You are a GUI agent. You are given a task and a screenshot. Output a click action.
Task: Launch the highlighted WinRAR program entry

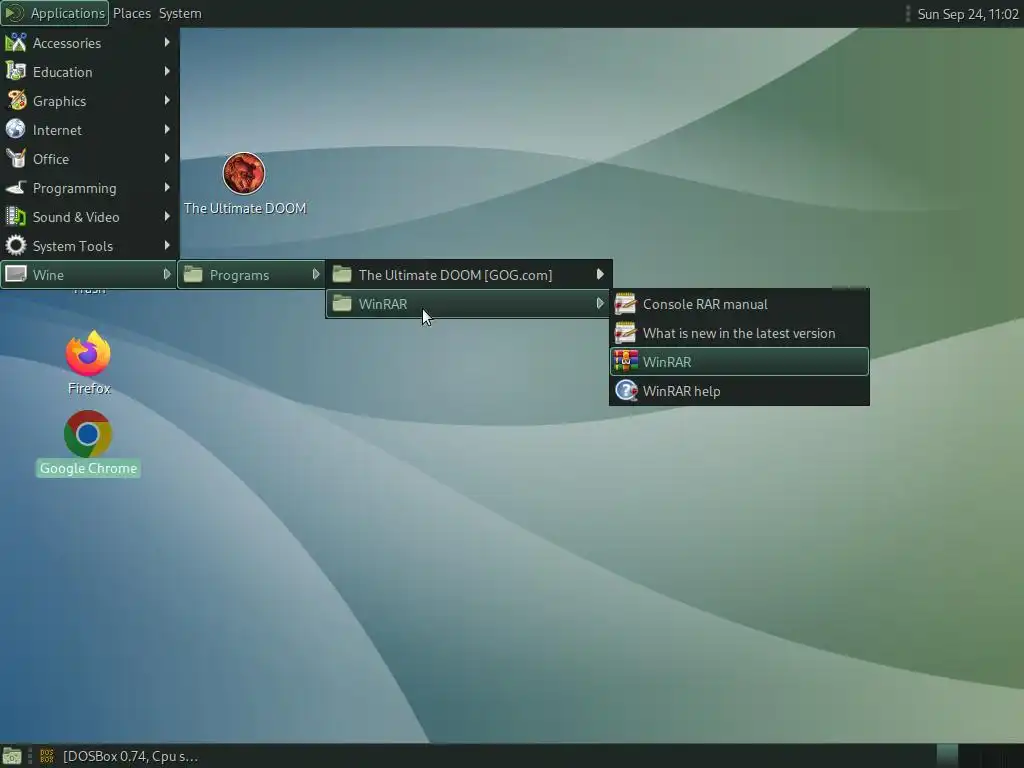tap(739, 362)
